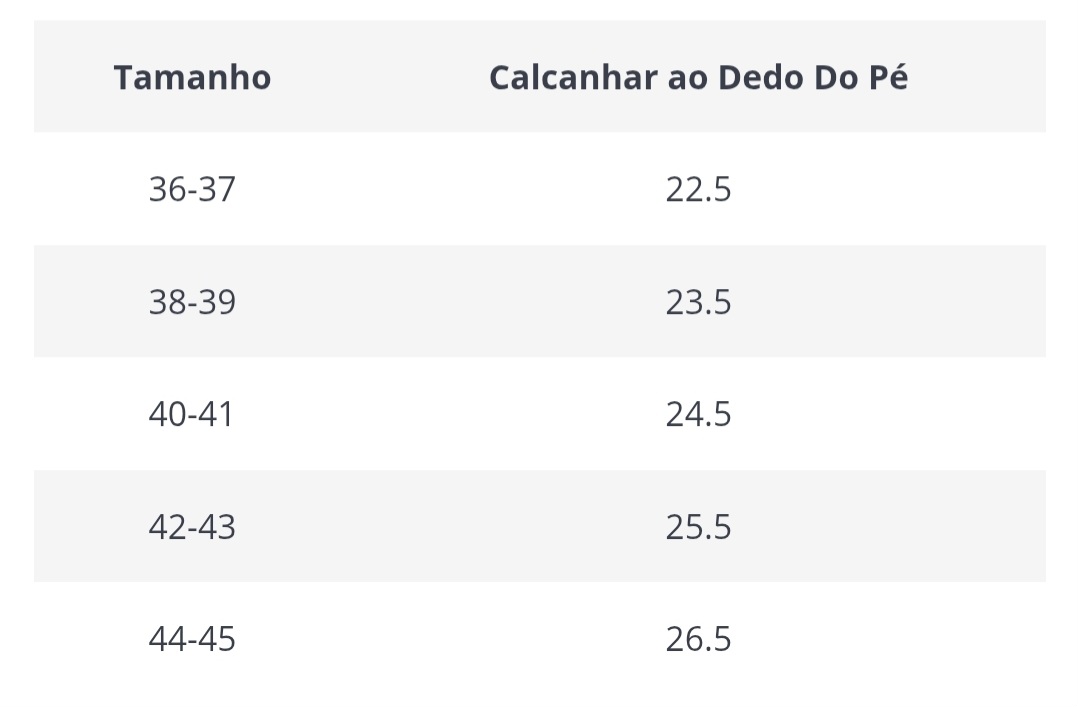Select the 38-39 size cell
The image size is (1078, 707).
coord(192,302)
